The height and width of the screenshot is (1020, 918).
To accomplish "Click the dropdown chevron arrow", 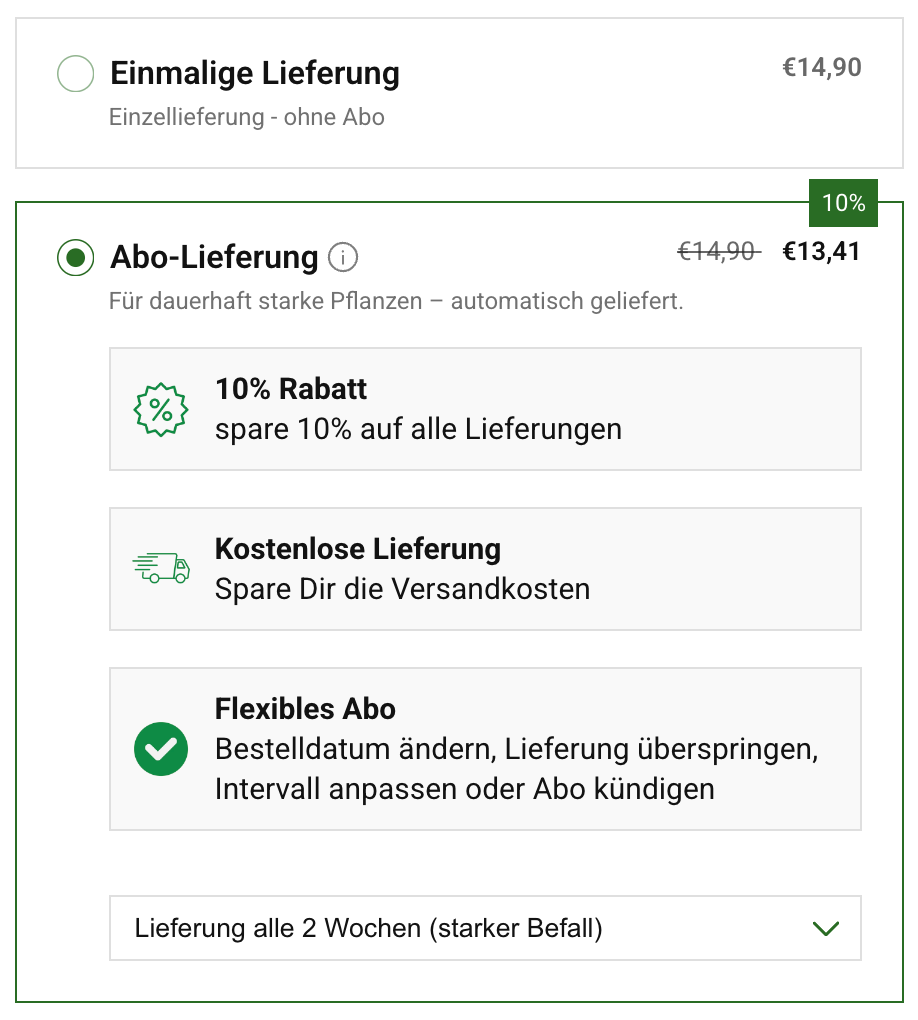I will 826,928.
